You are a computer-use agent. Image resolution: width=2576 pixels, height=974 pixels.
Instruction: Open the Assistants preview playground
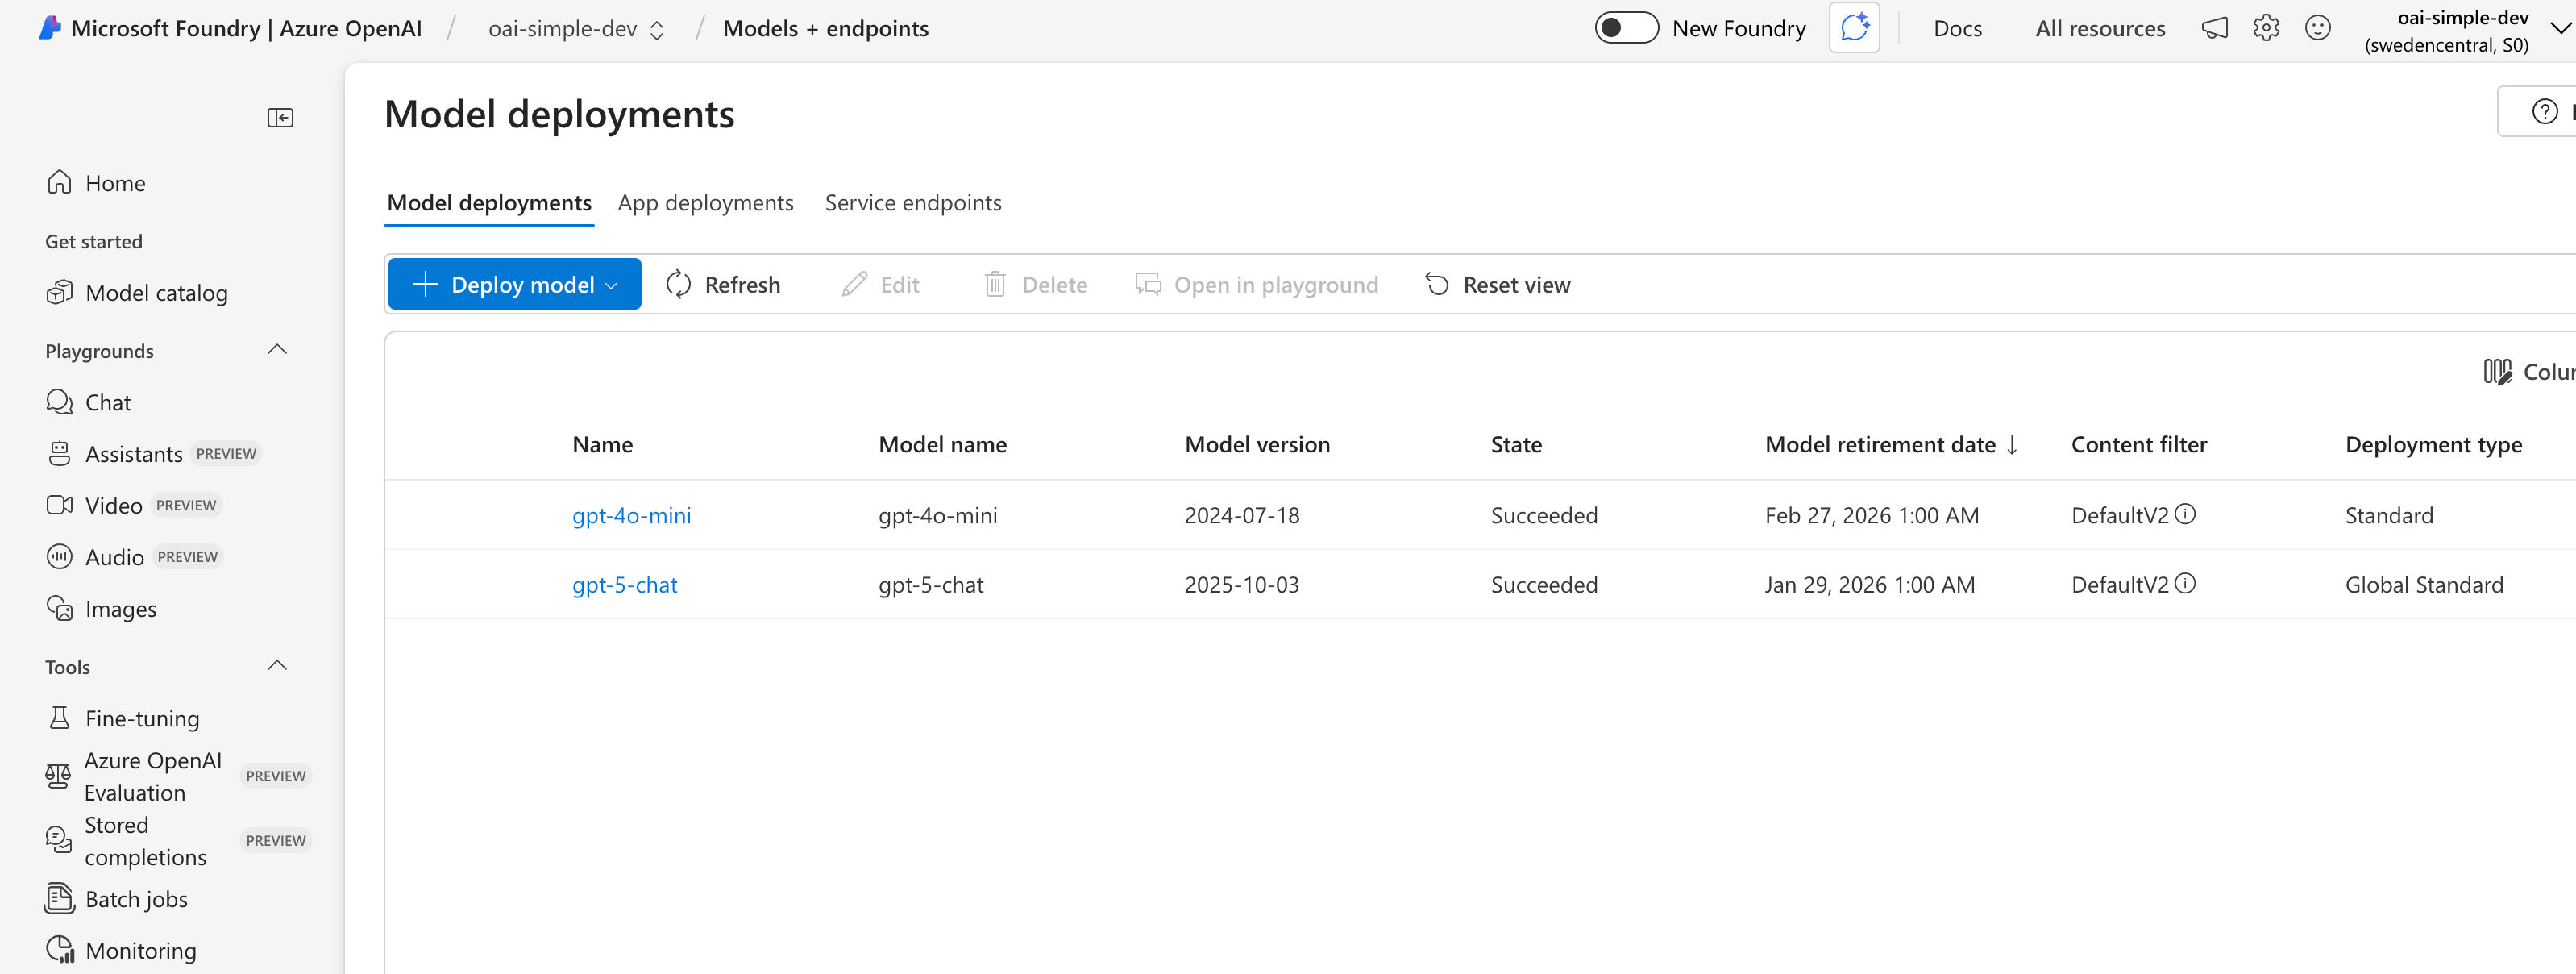click(153, 454)
